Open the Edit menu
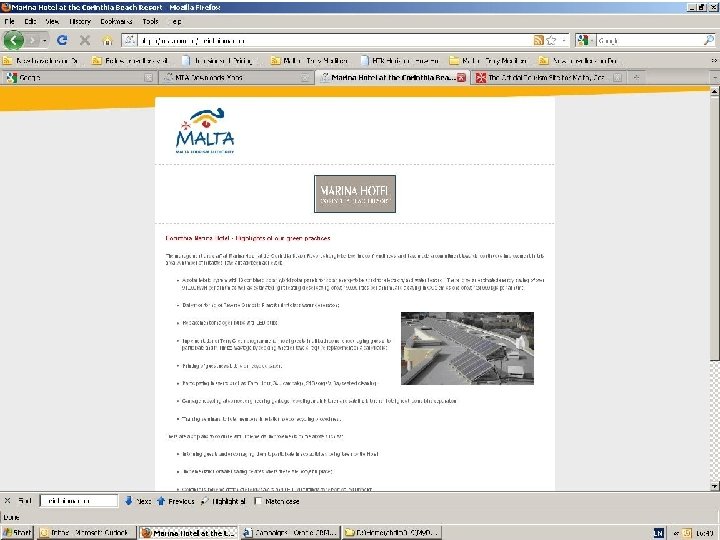The width and height of the screenshot is (720, 540). pyautogui.click(x=30, y=21)
